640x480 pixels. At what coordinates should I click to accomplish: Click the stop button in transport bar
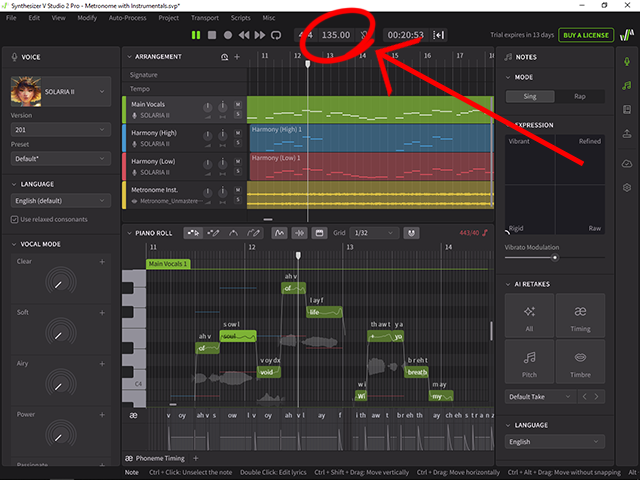212,35
